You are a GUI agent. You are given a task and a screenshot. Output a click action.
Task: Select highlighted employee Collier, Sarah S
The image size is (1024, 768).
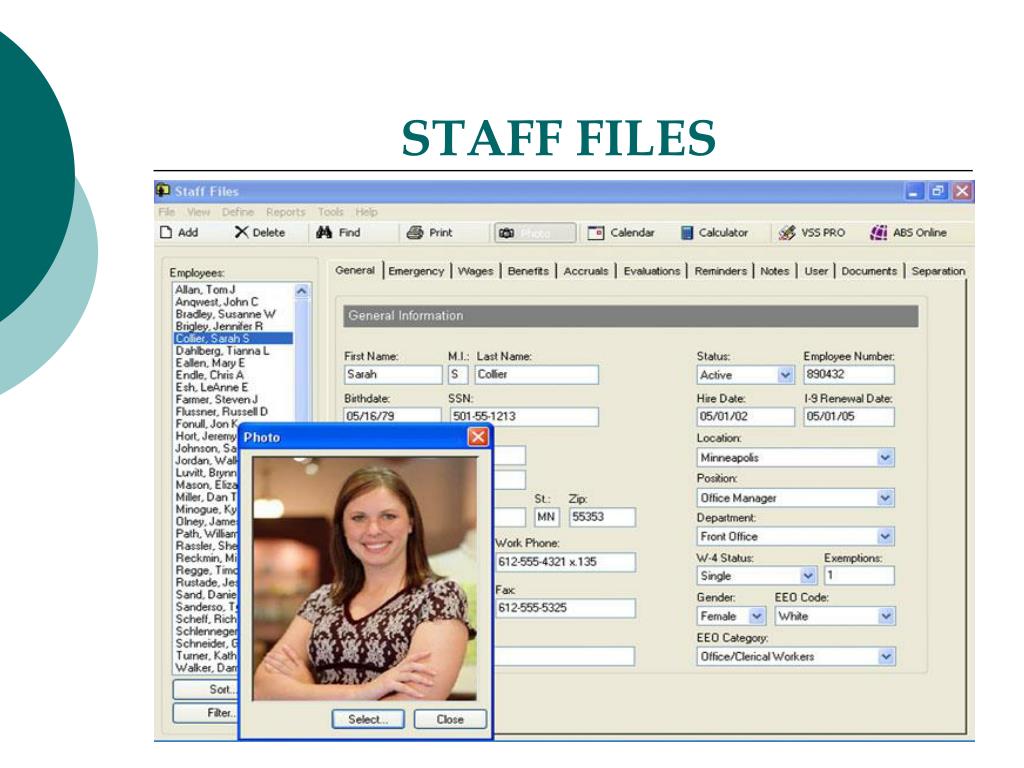[233, 338]
